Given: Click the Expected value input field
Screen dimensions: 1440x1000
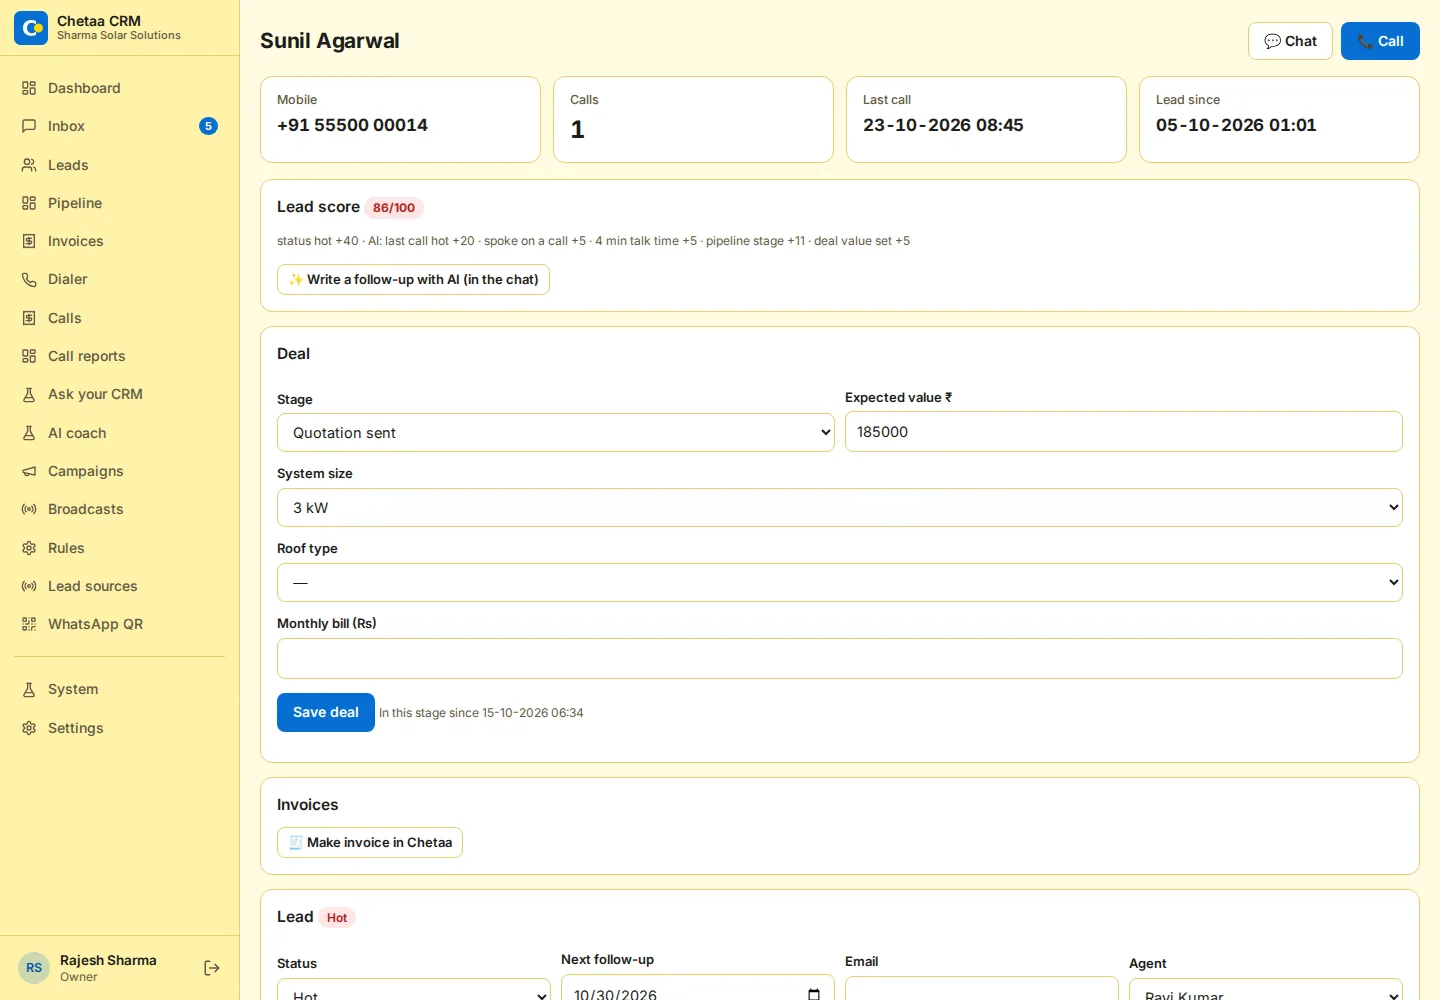Looking at the screenshot, I should point(1124,432).
